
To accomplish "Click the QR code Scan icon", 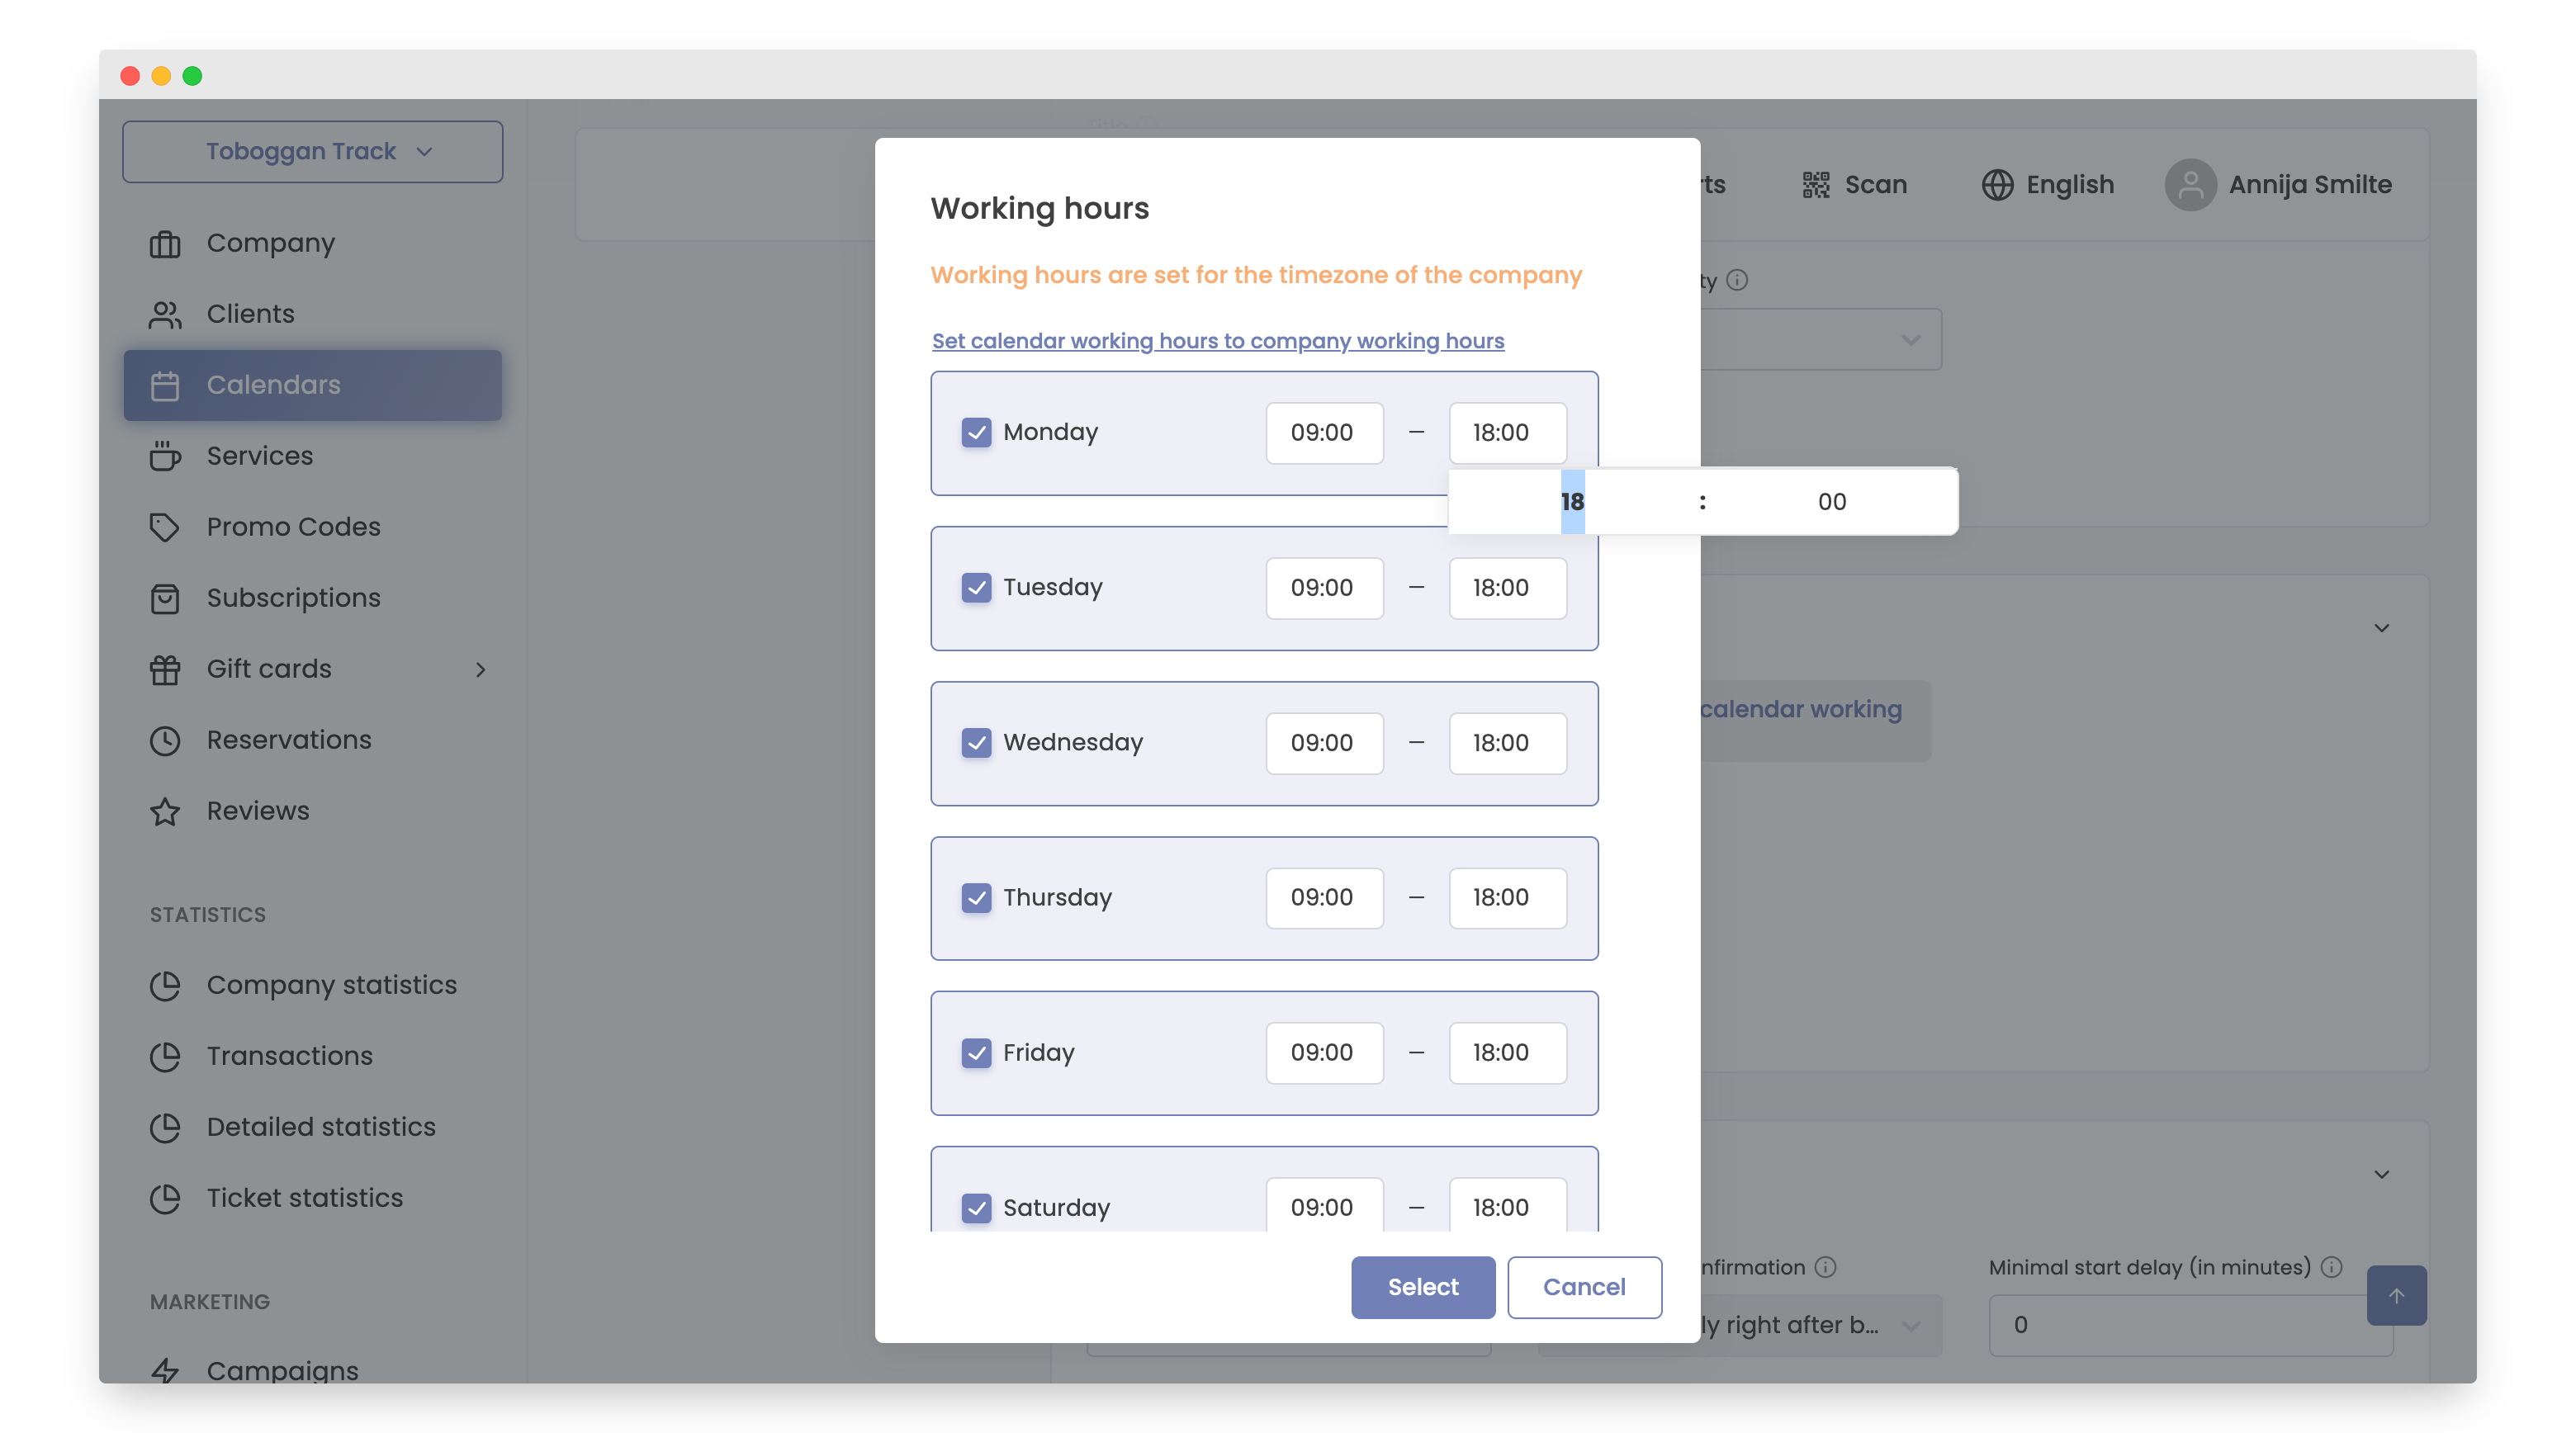I will coord(1815,185).
